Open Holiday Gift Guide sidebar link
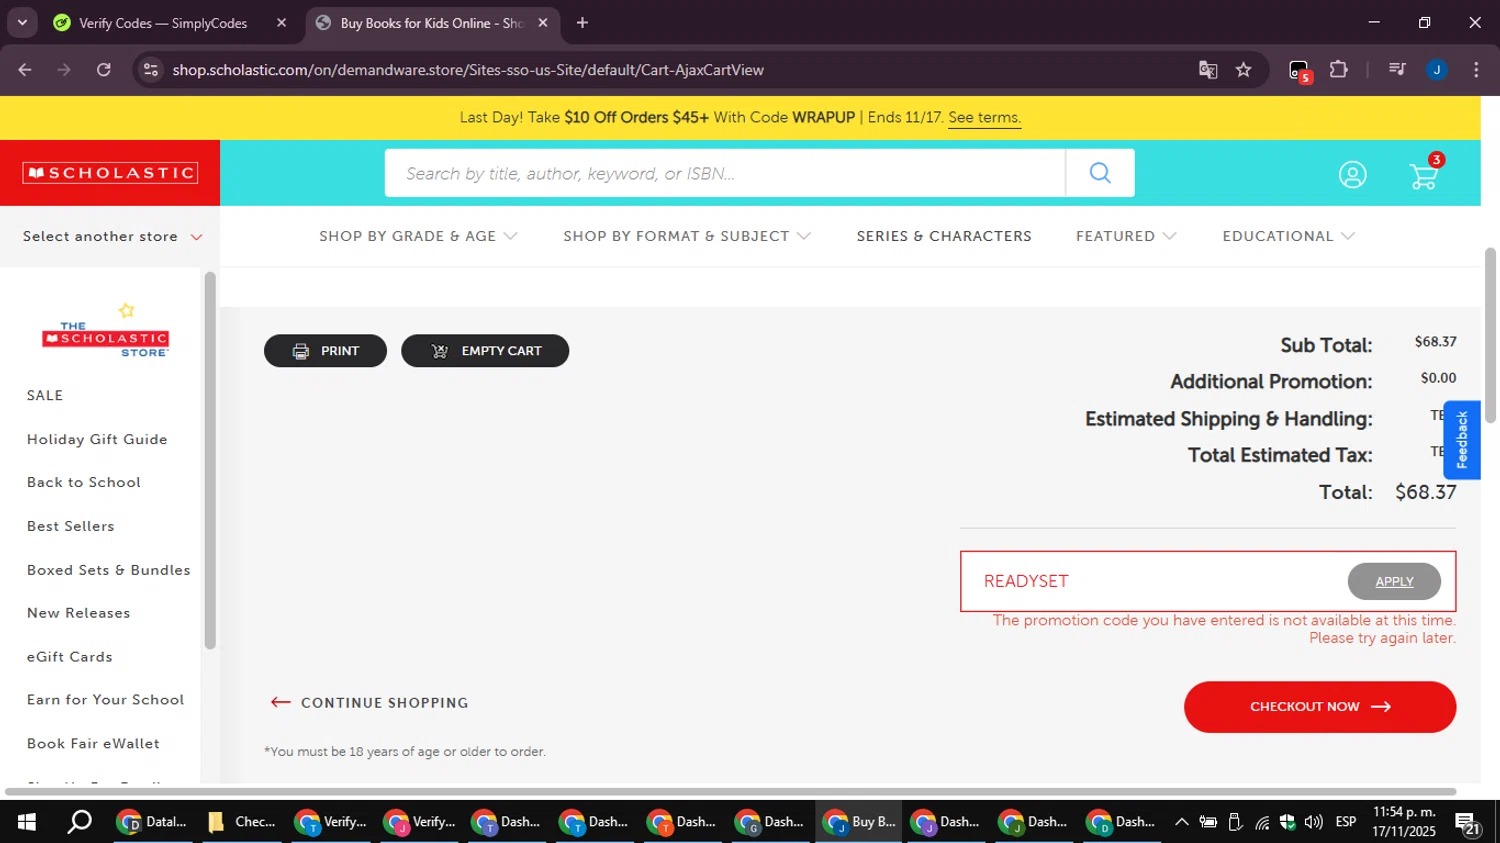The width and height of the screenshot is (1500, 843). [97, 439]
